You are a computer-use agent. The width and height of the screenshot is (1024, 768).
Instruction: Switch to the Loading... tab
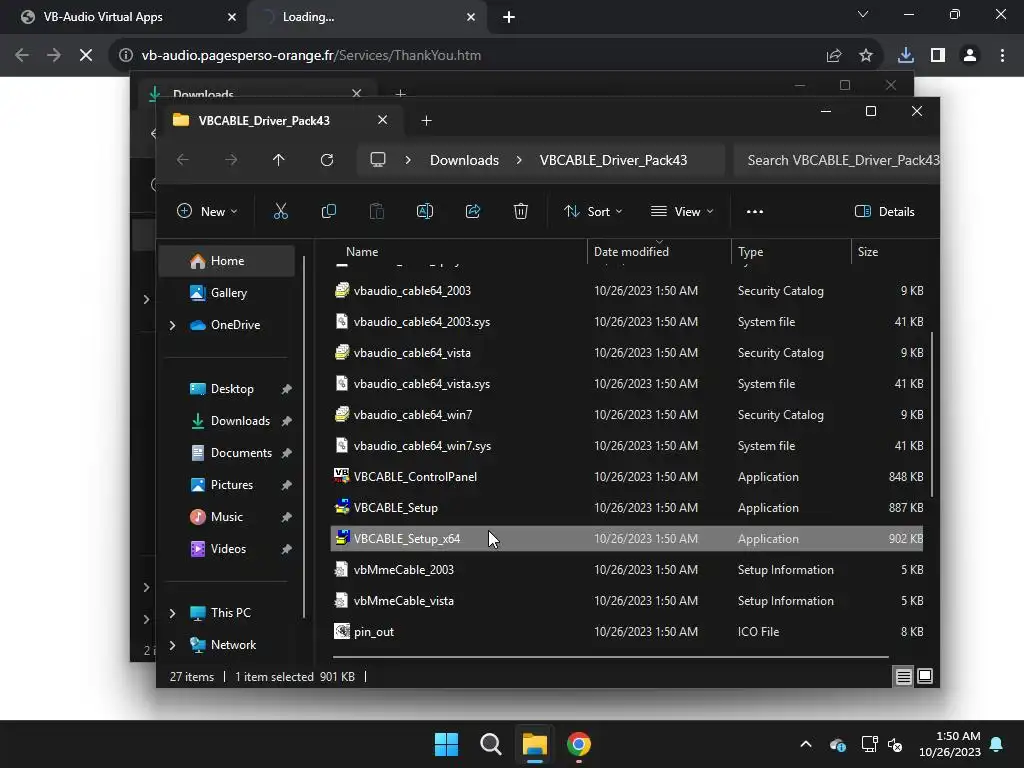366,17
